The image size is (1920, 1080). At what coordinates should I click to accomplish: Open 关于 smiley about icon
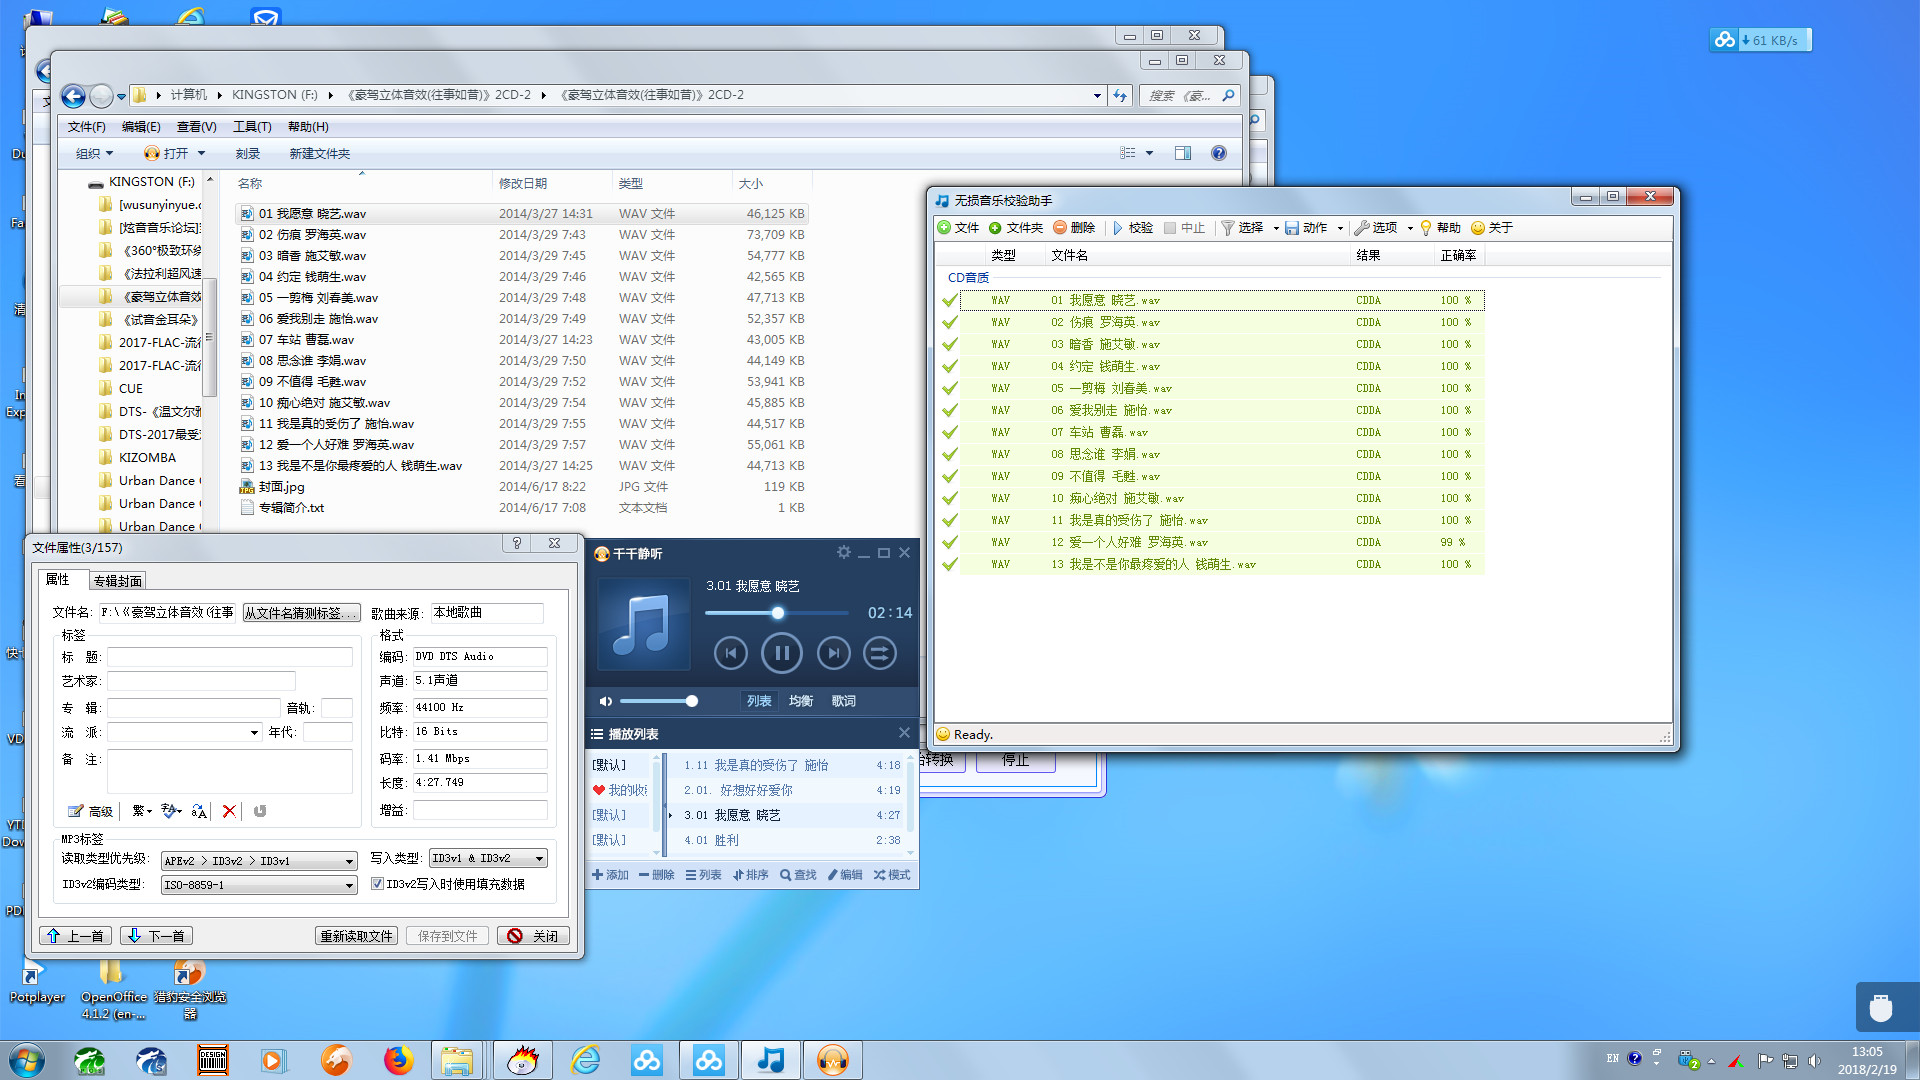click(1478, 228)
